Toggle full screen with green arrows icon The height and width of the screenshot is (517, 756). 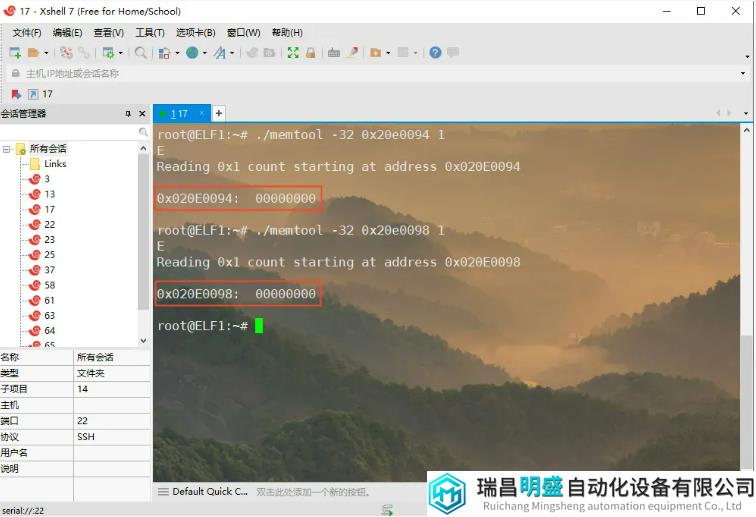293,53
